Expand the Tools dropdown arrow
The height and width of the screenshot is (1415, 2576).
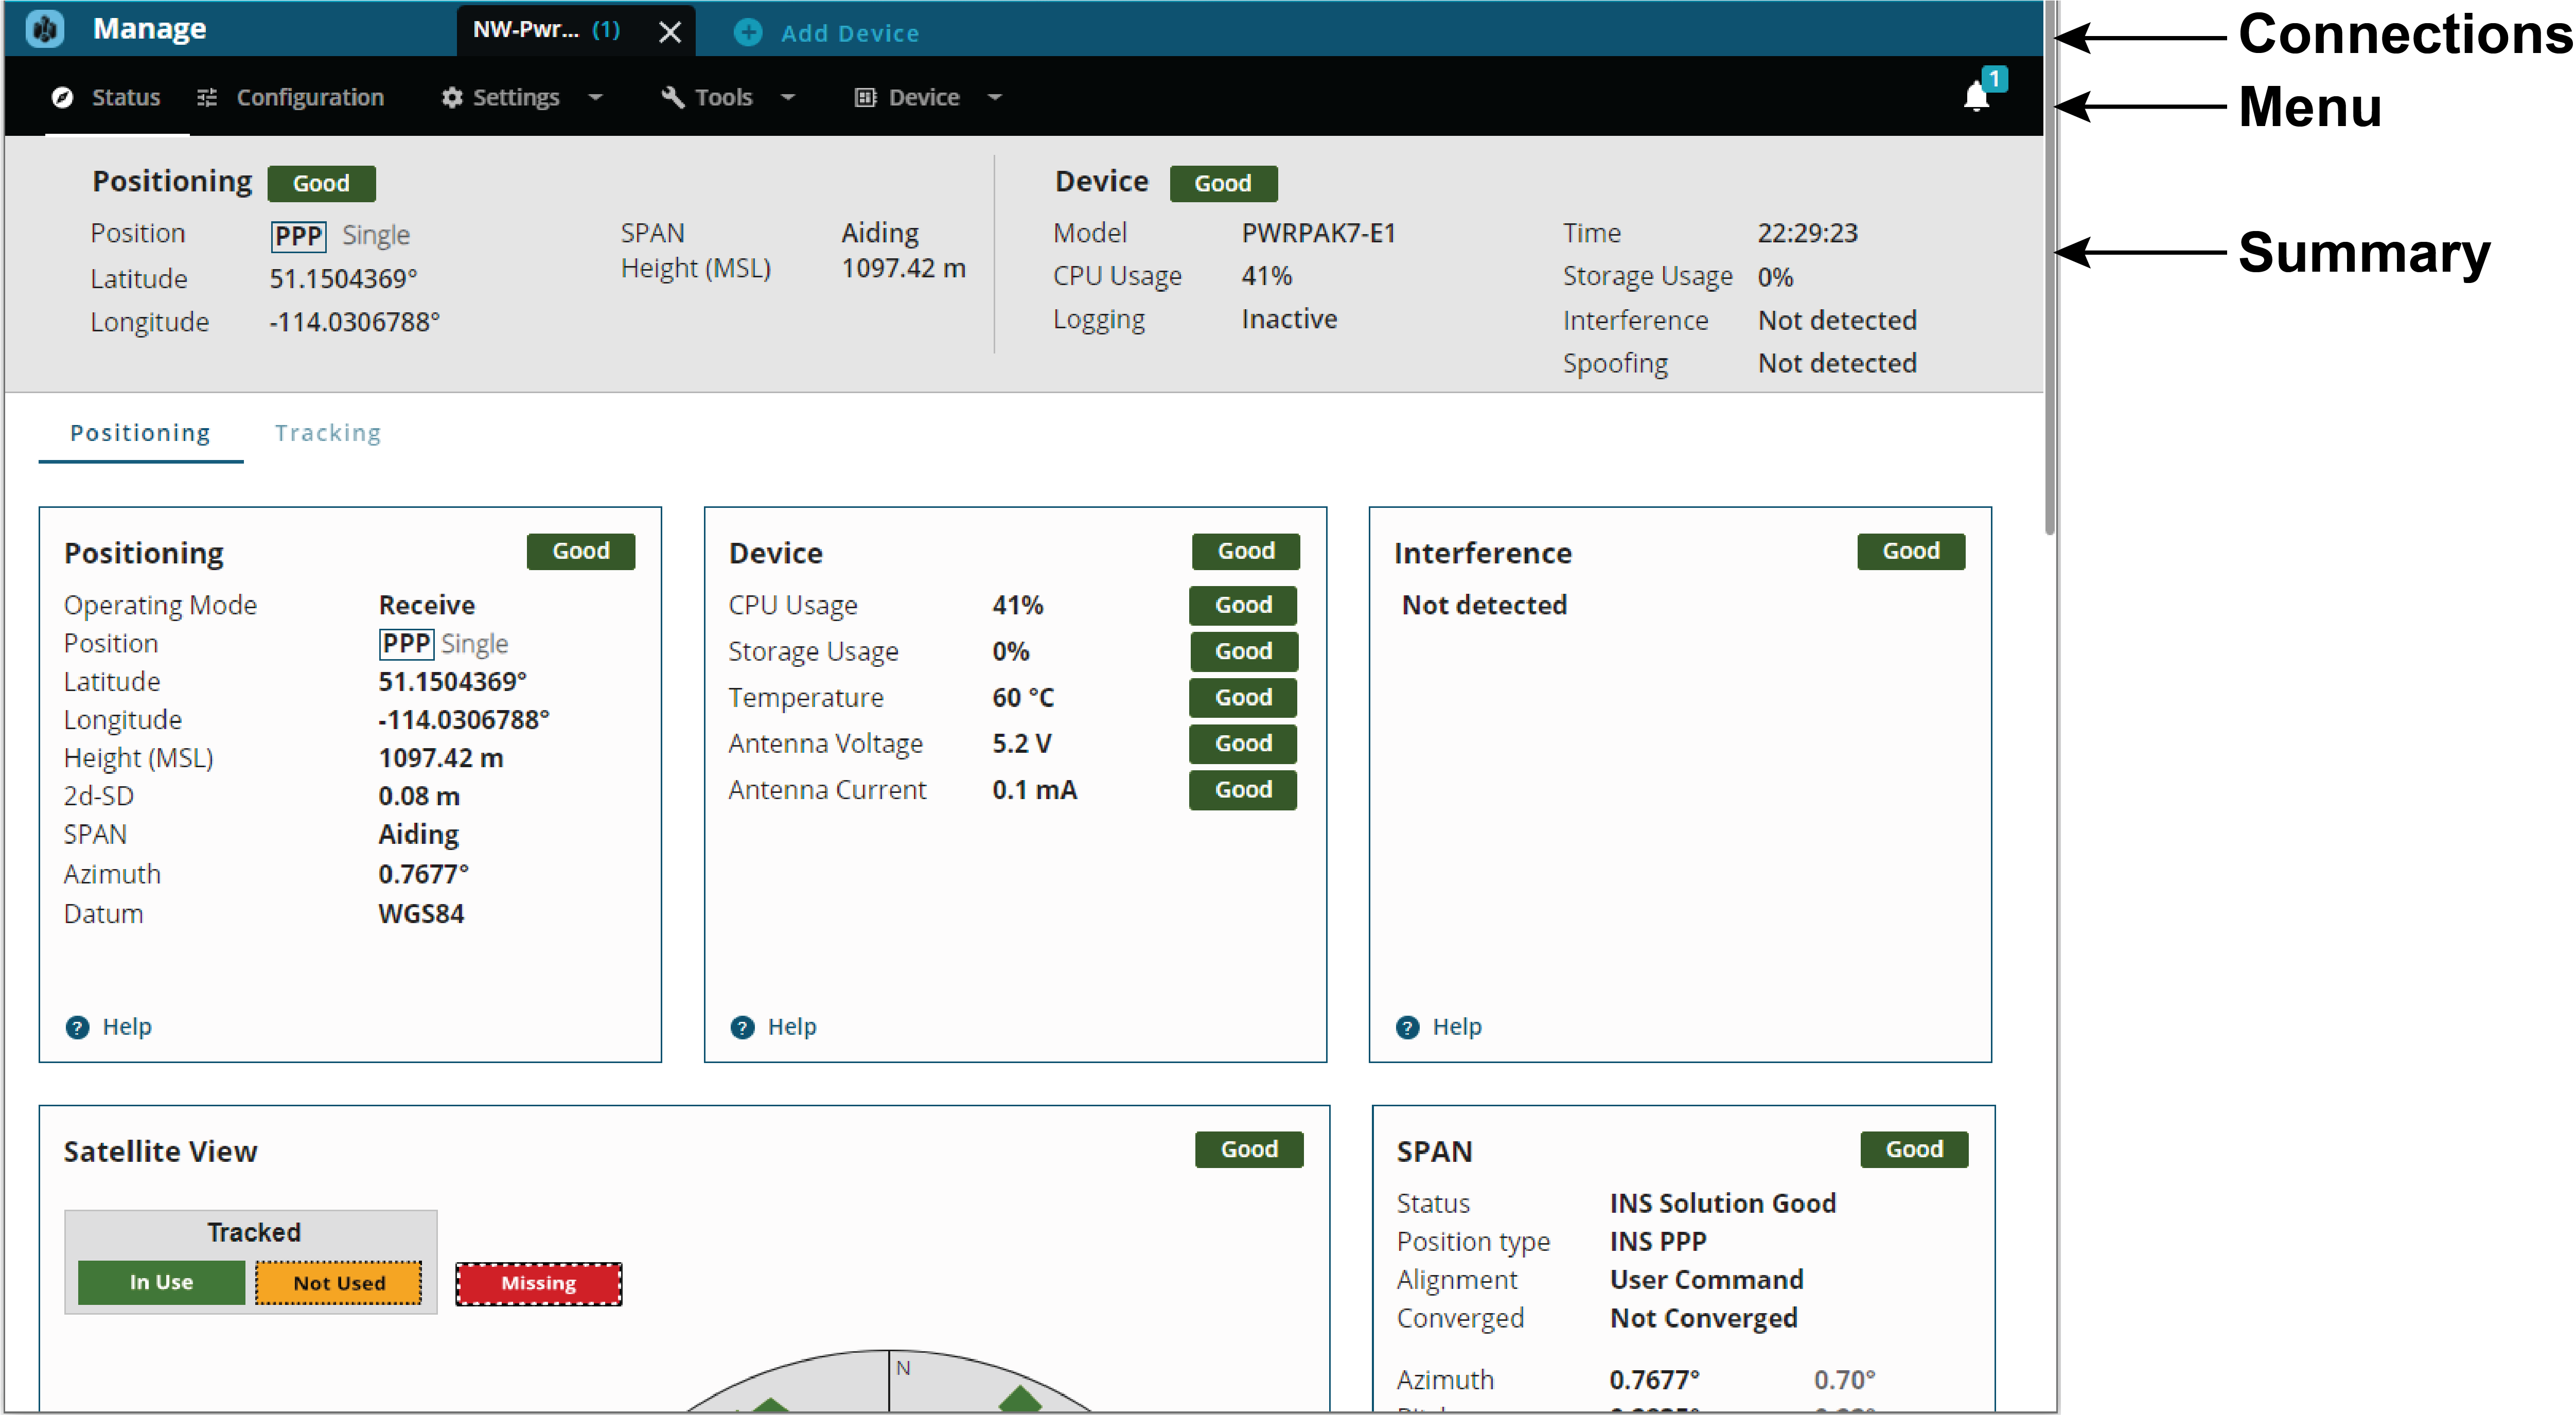point(788,97)
